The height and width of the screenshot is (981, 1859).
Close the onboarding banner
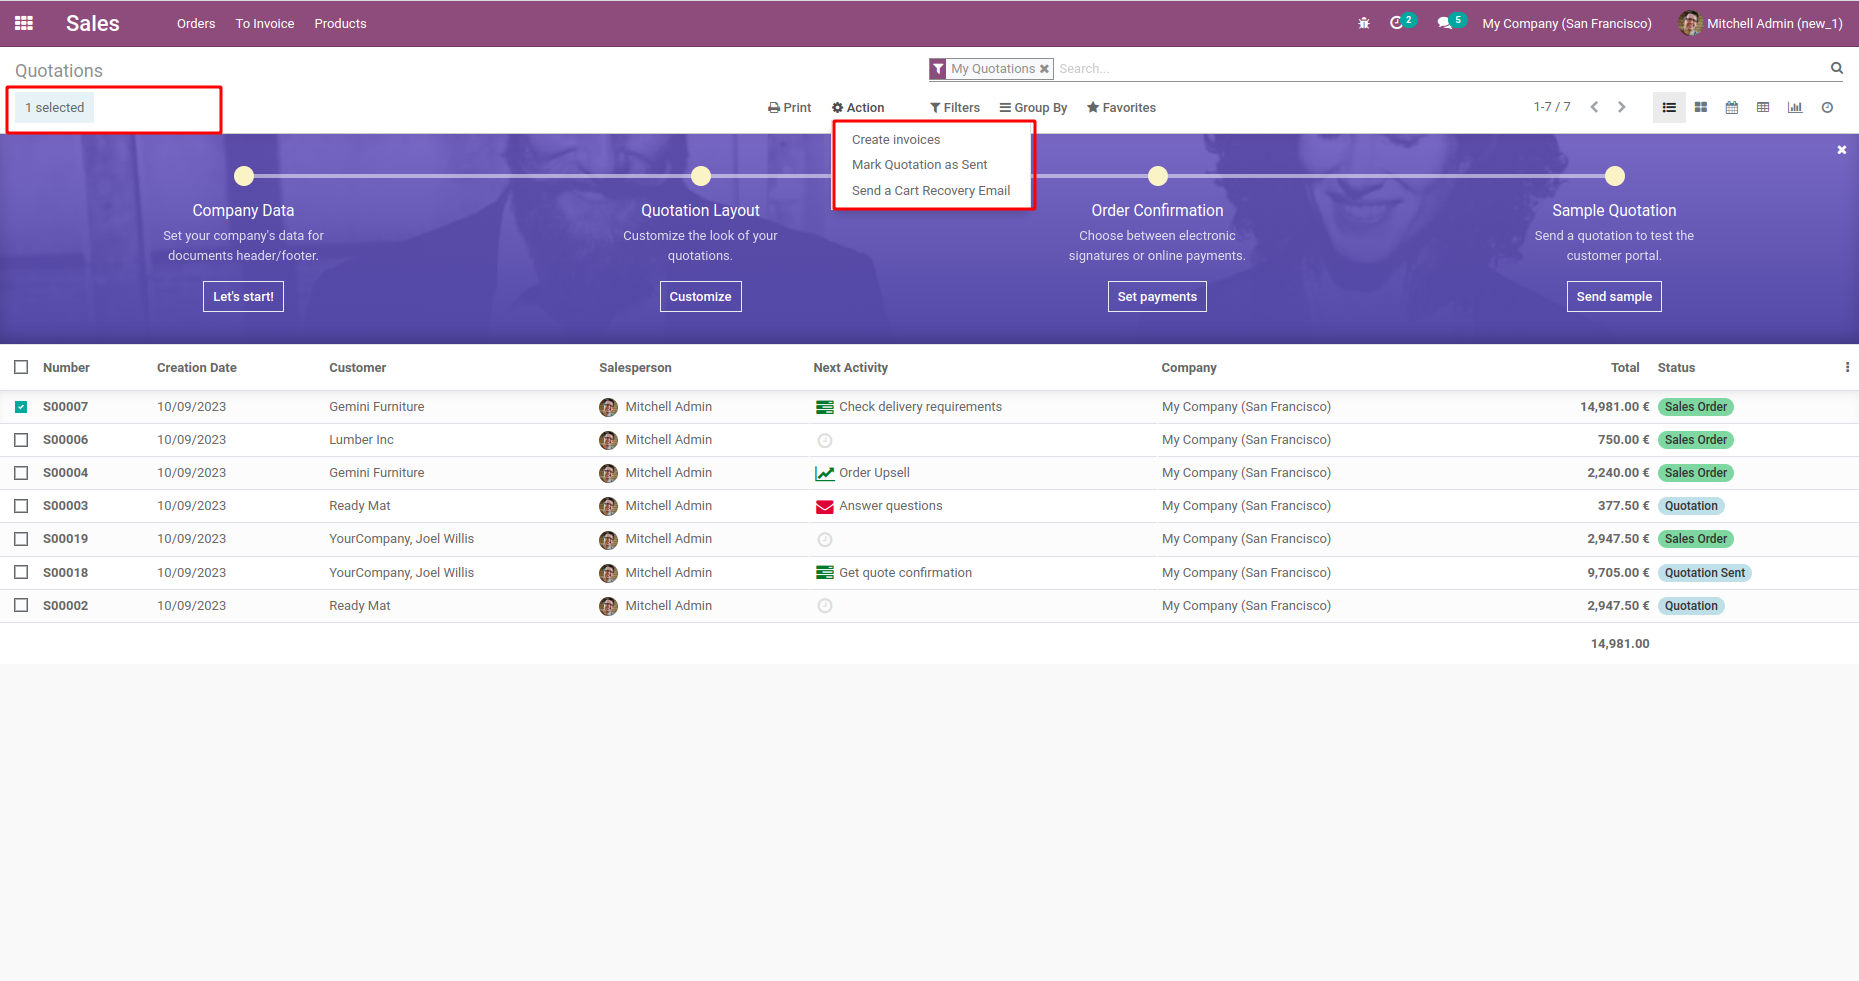[1842, 150]
